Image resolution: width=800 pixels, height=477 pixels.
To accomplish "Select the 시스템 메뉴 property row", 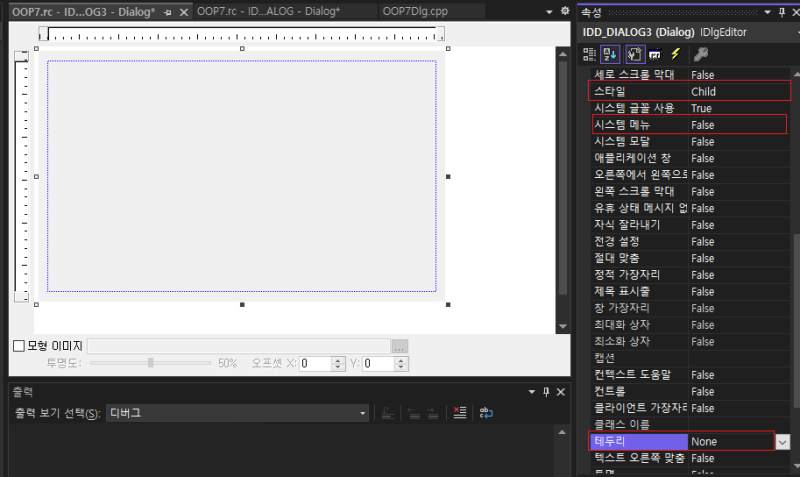I will click(x=689, y=125).
